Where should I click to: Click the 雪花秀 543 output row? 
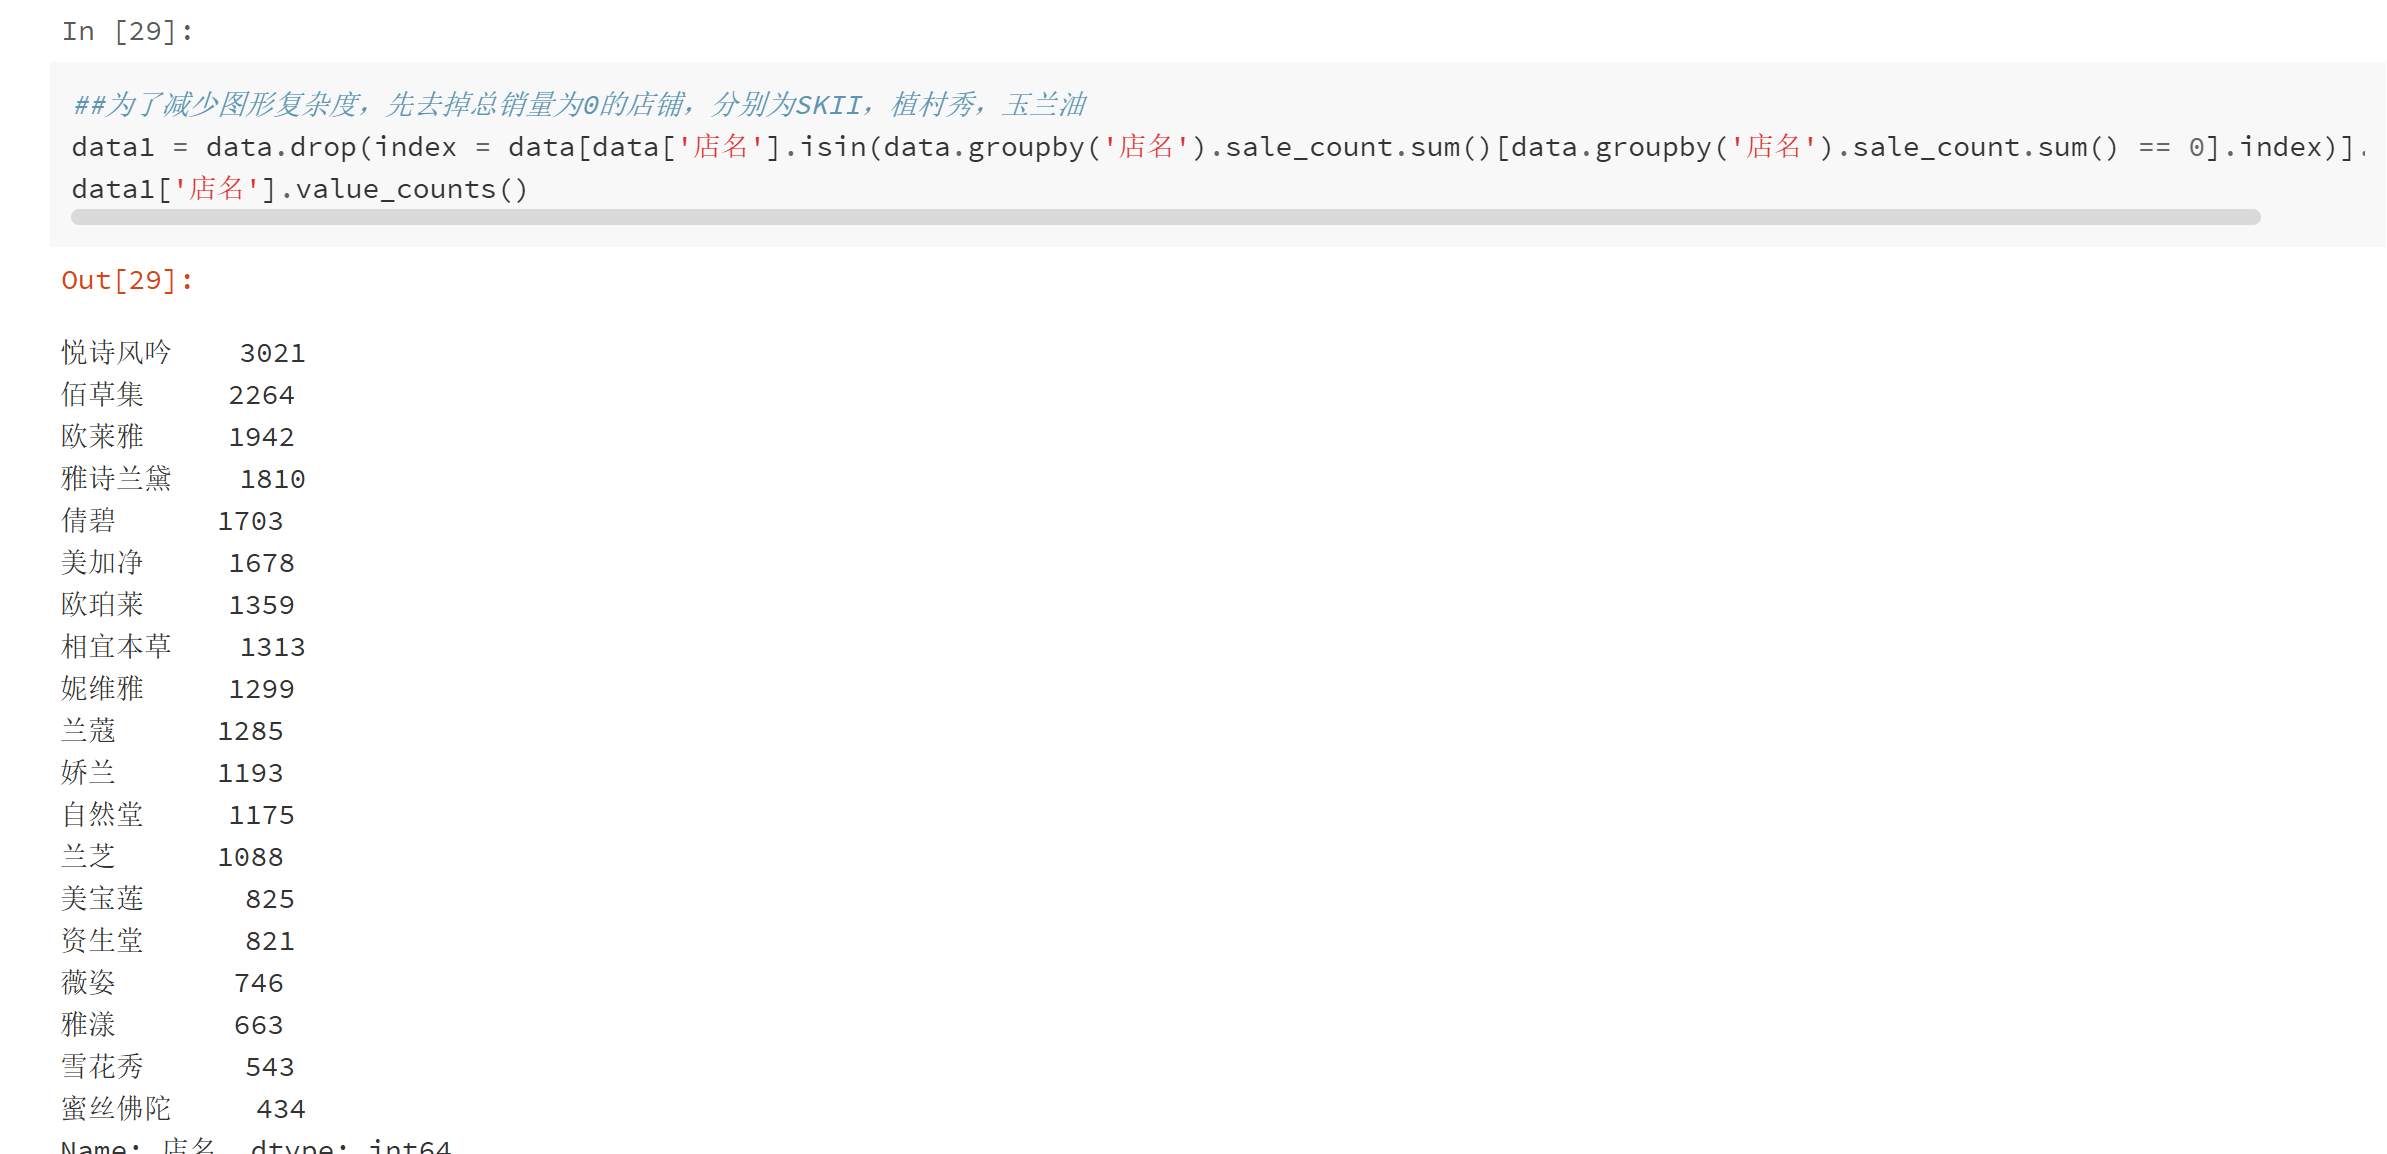coord(178,1067)
